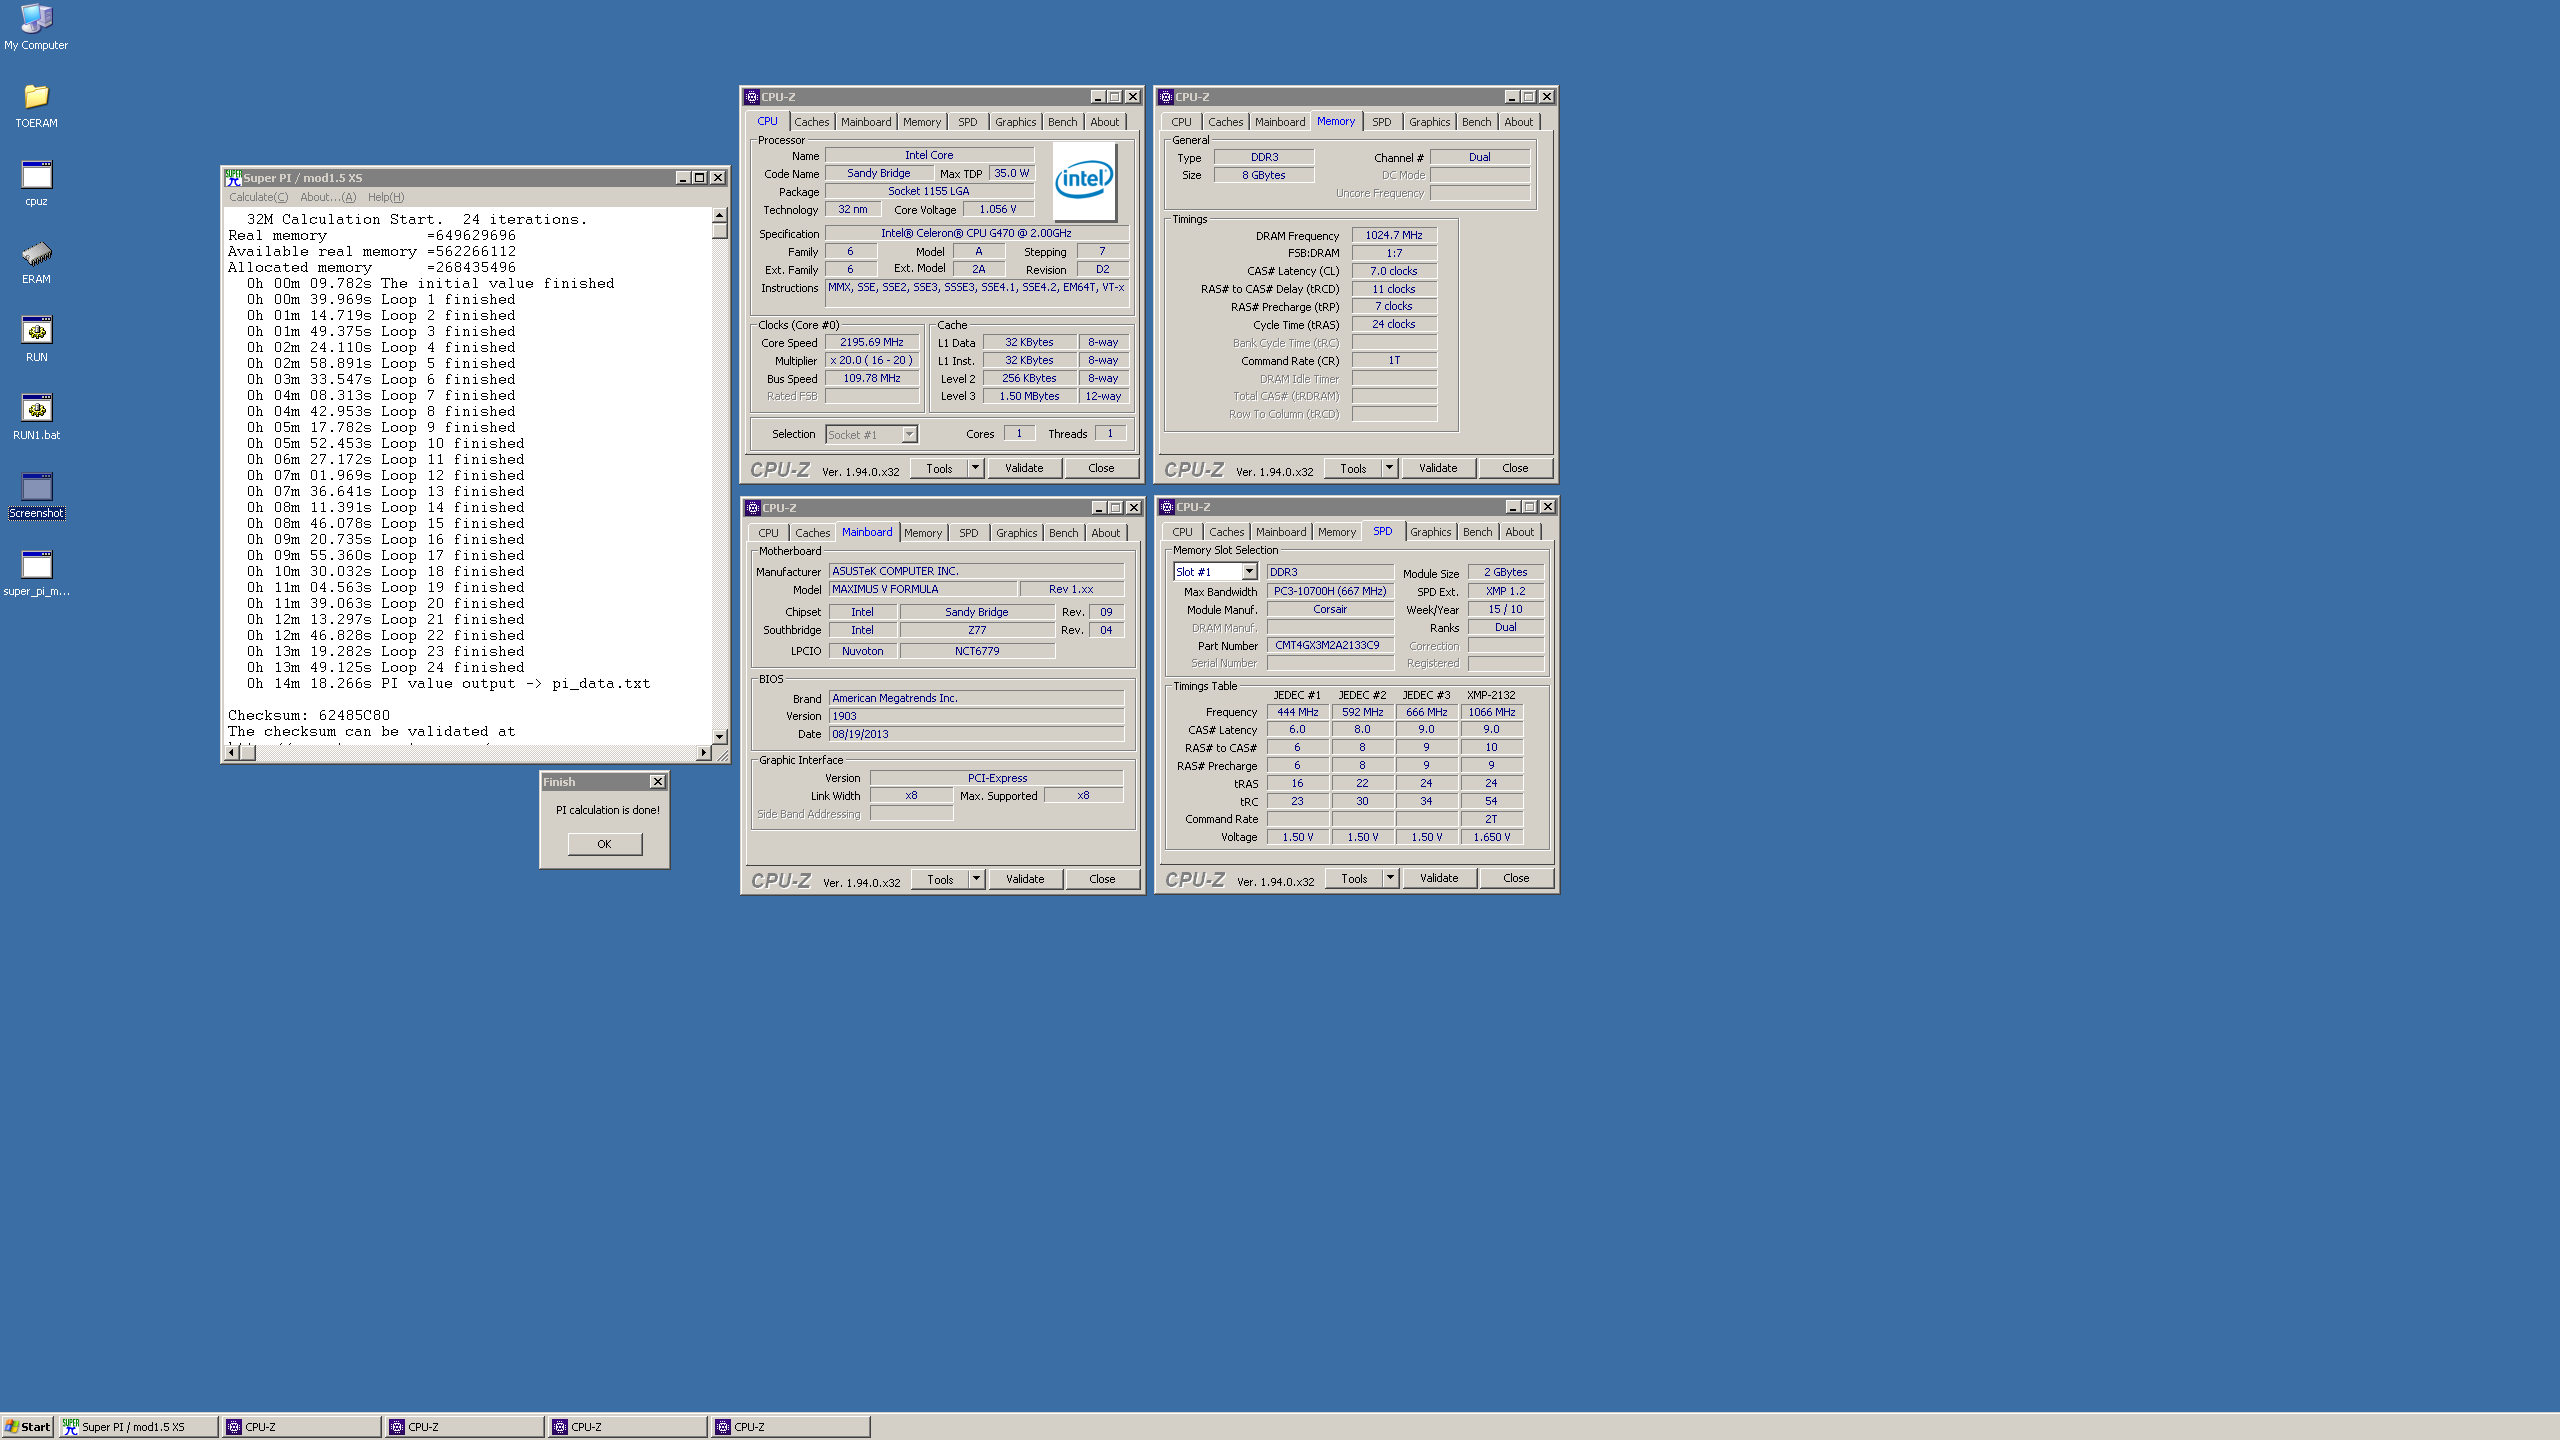Viewport: 2560px width, 1440px height.
Task: Open the About menu in Super PI
Action: [x=327, y=197]
